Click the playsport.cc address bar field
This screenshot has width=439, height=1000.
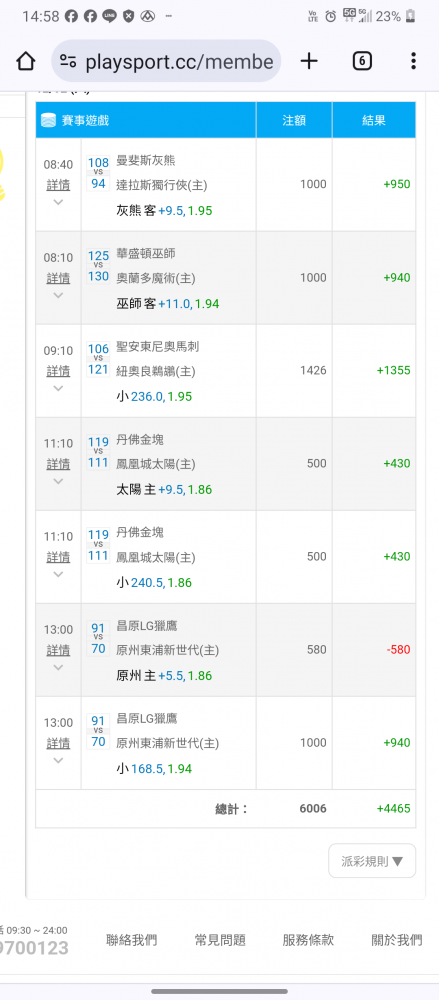pos(166,61)
